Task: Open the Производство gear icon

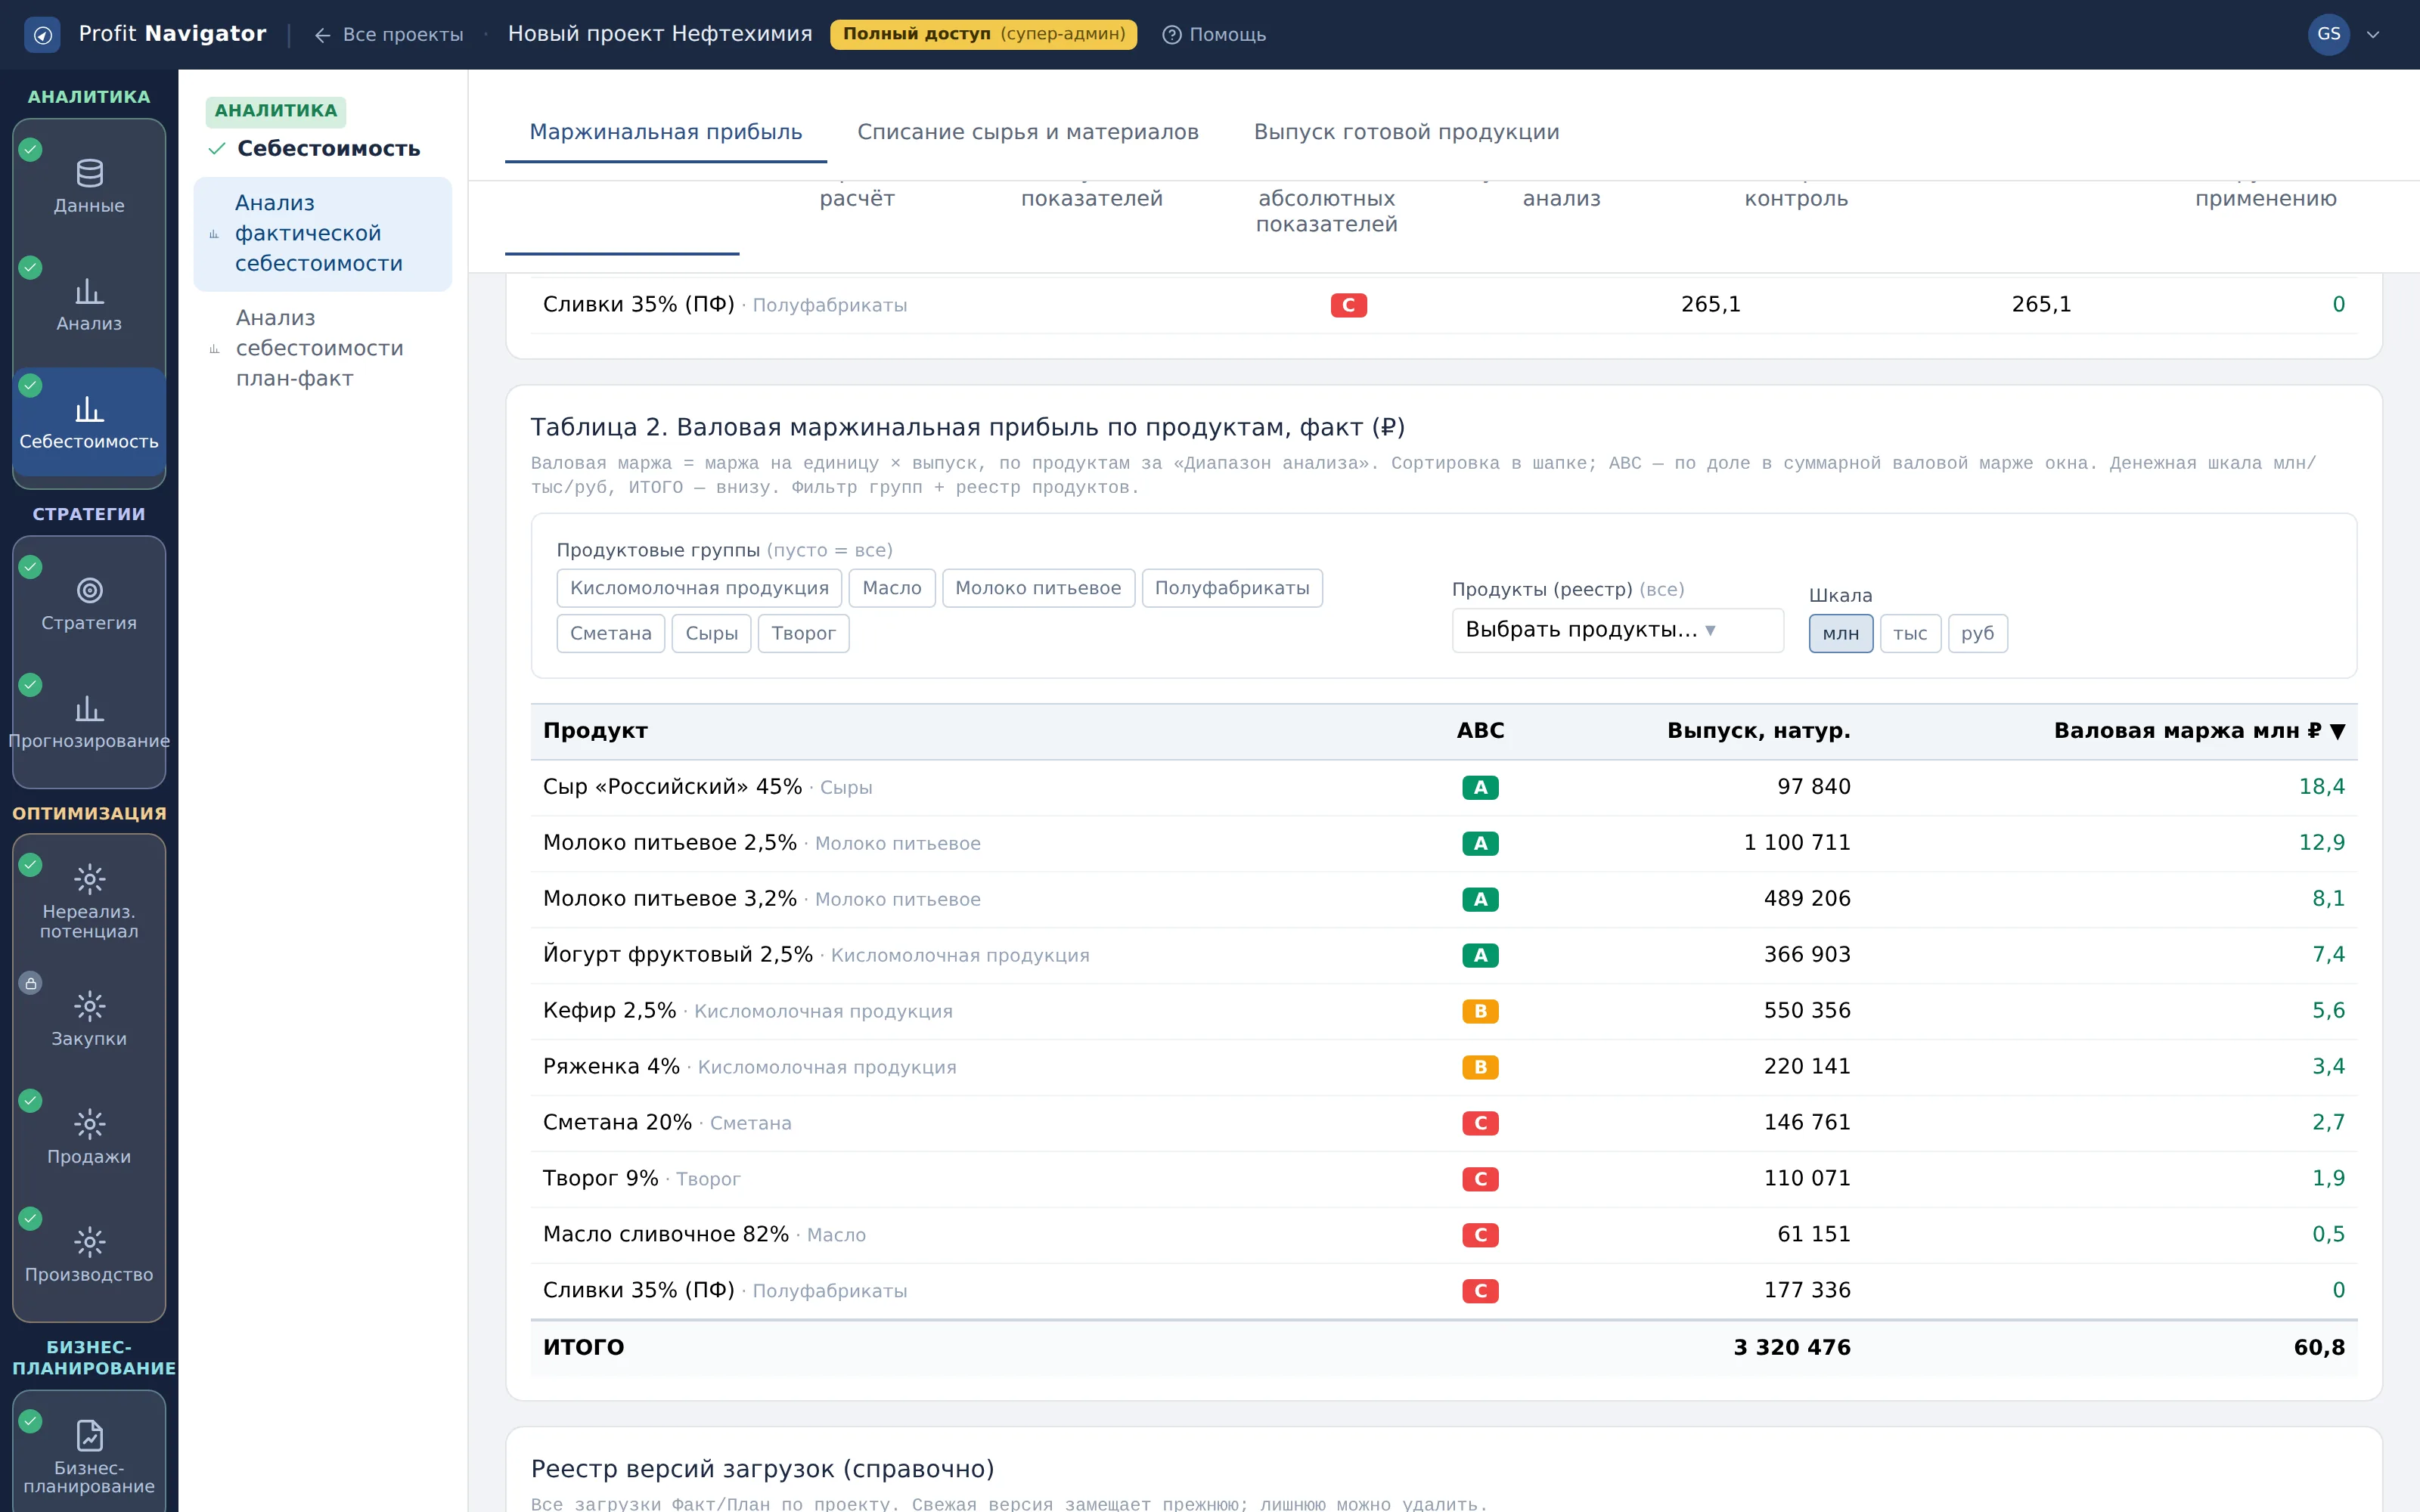Action: [x=89, y=1242]
